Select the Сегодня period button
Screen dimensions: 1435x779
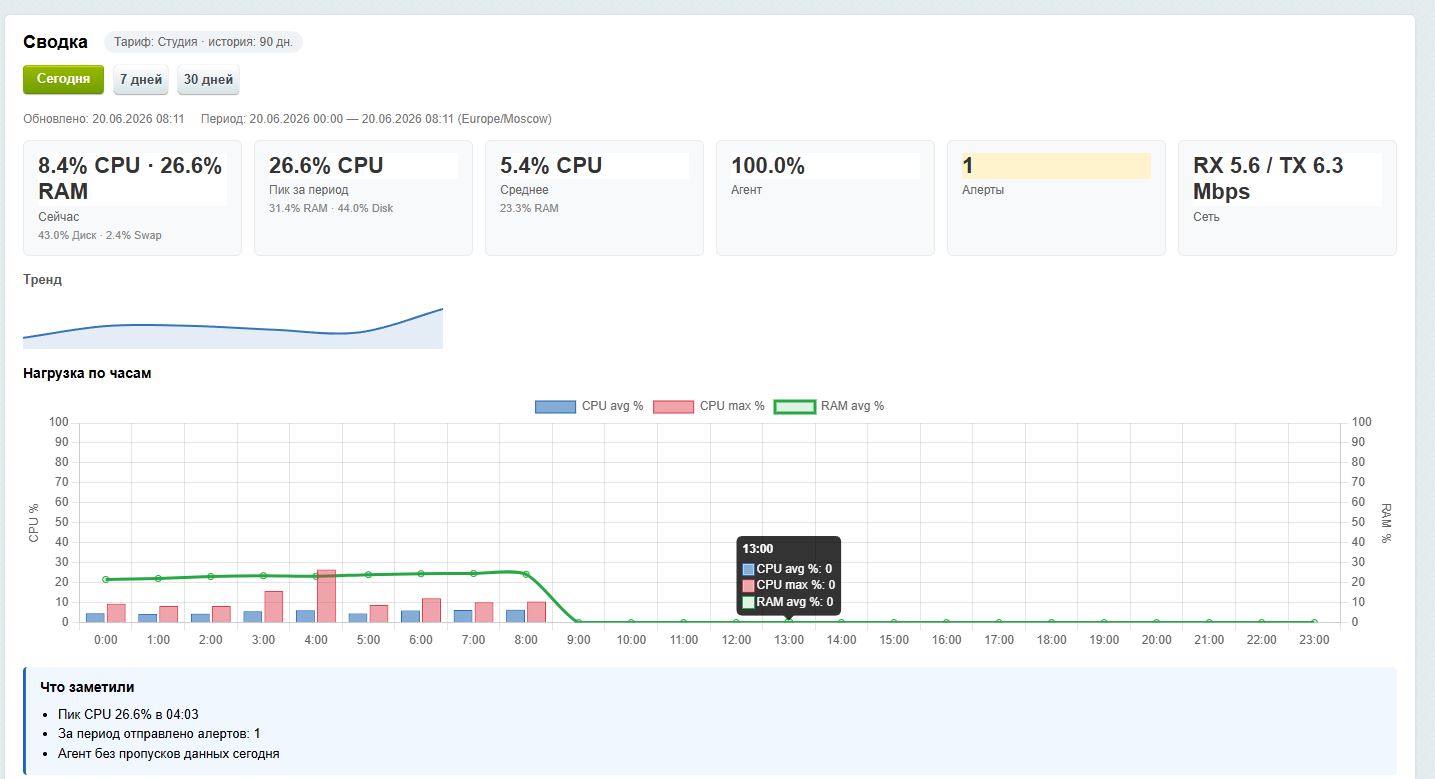(x=63, y=79)
